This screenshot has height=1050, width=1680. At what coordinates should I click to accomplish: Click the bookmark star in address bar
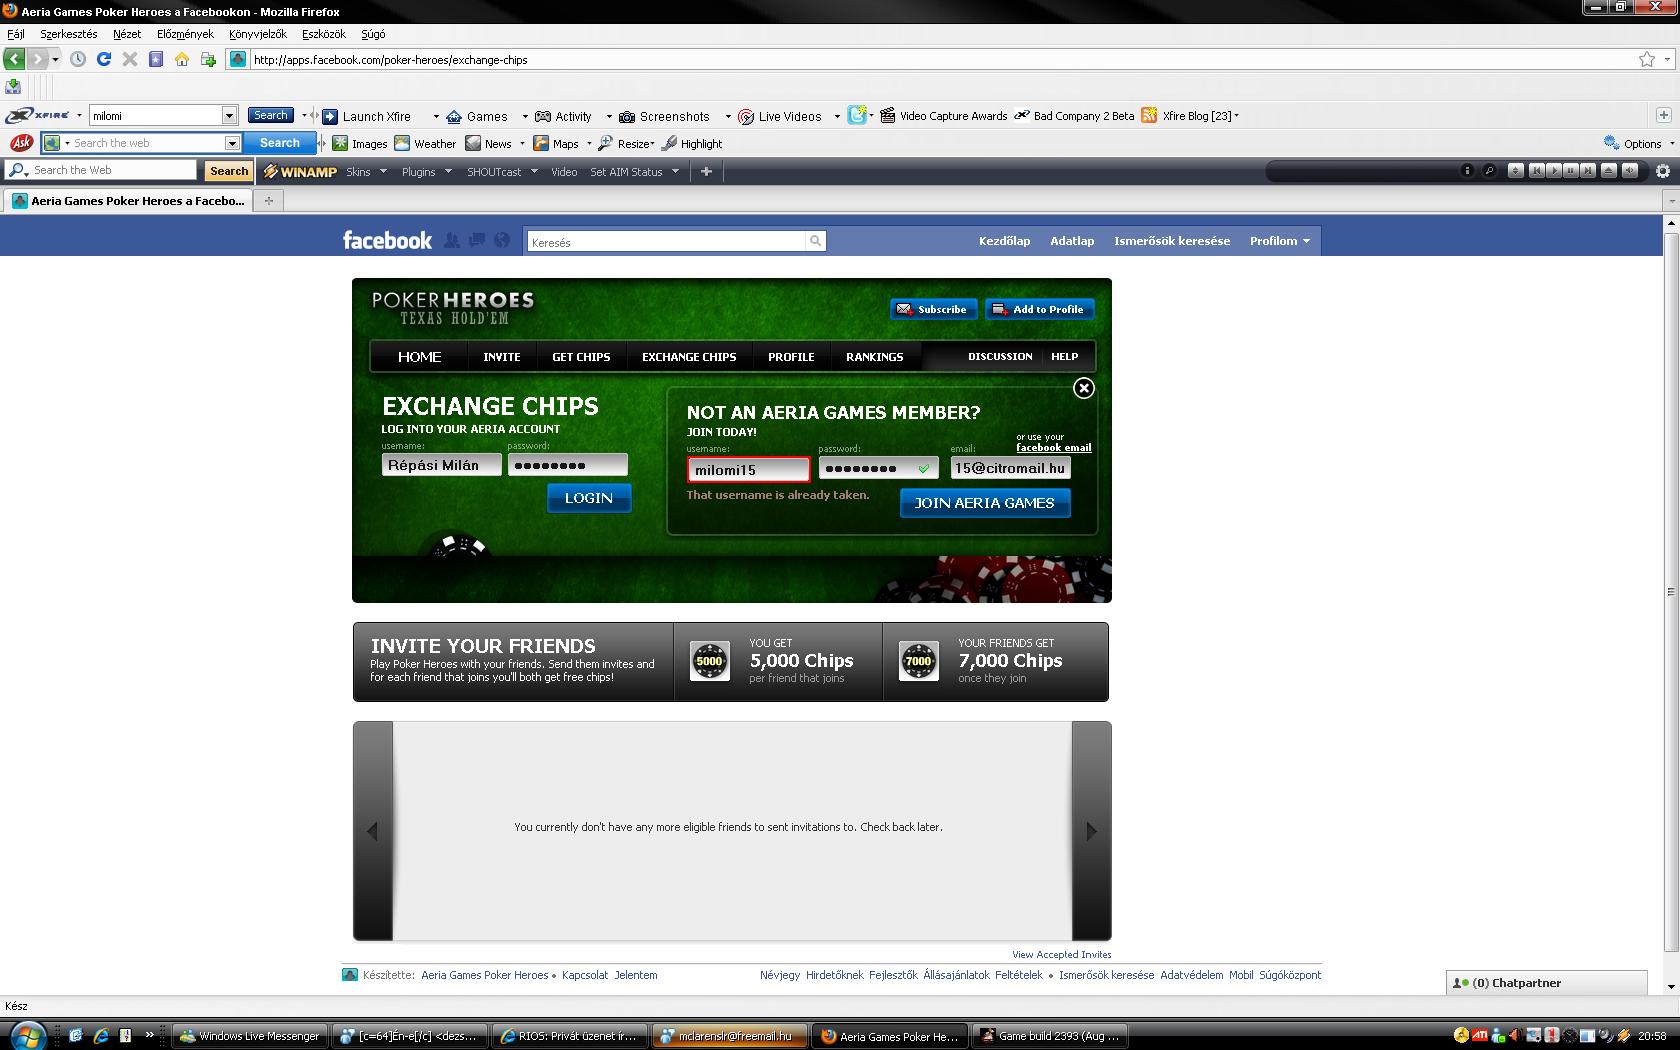1646,59
